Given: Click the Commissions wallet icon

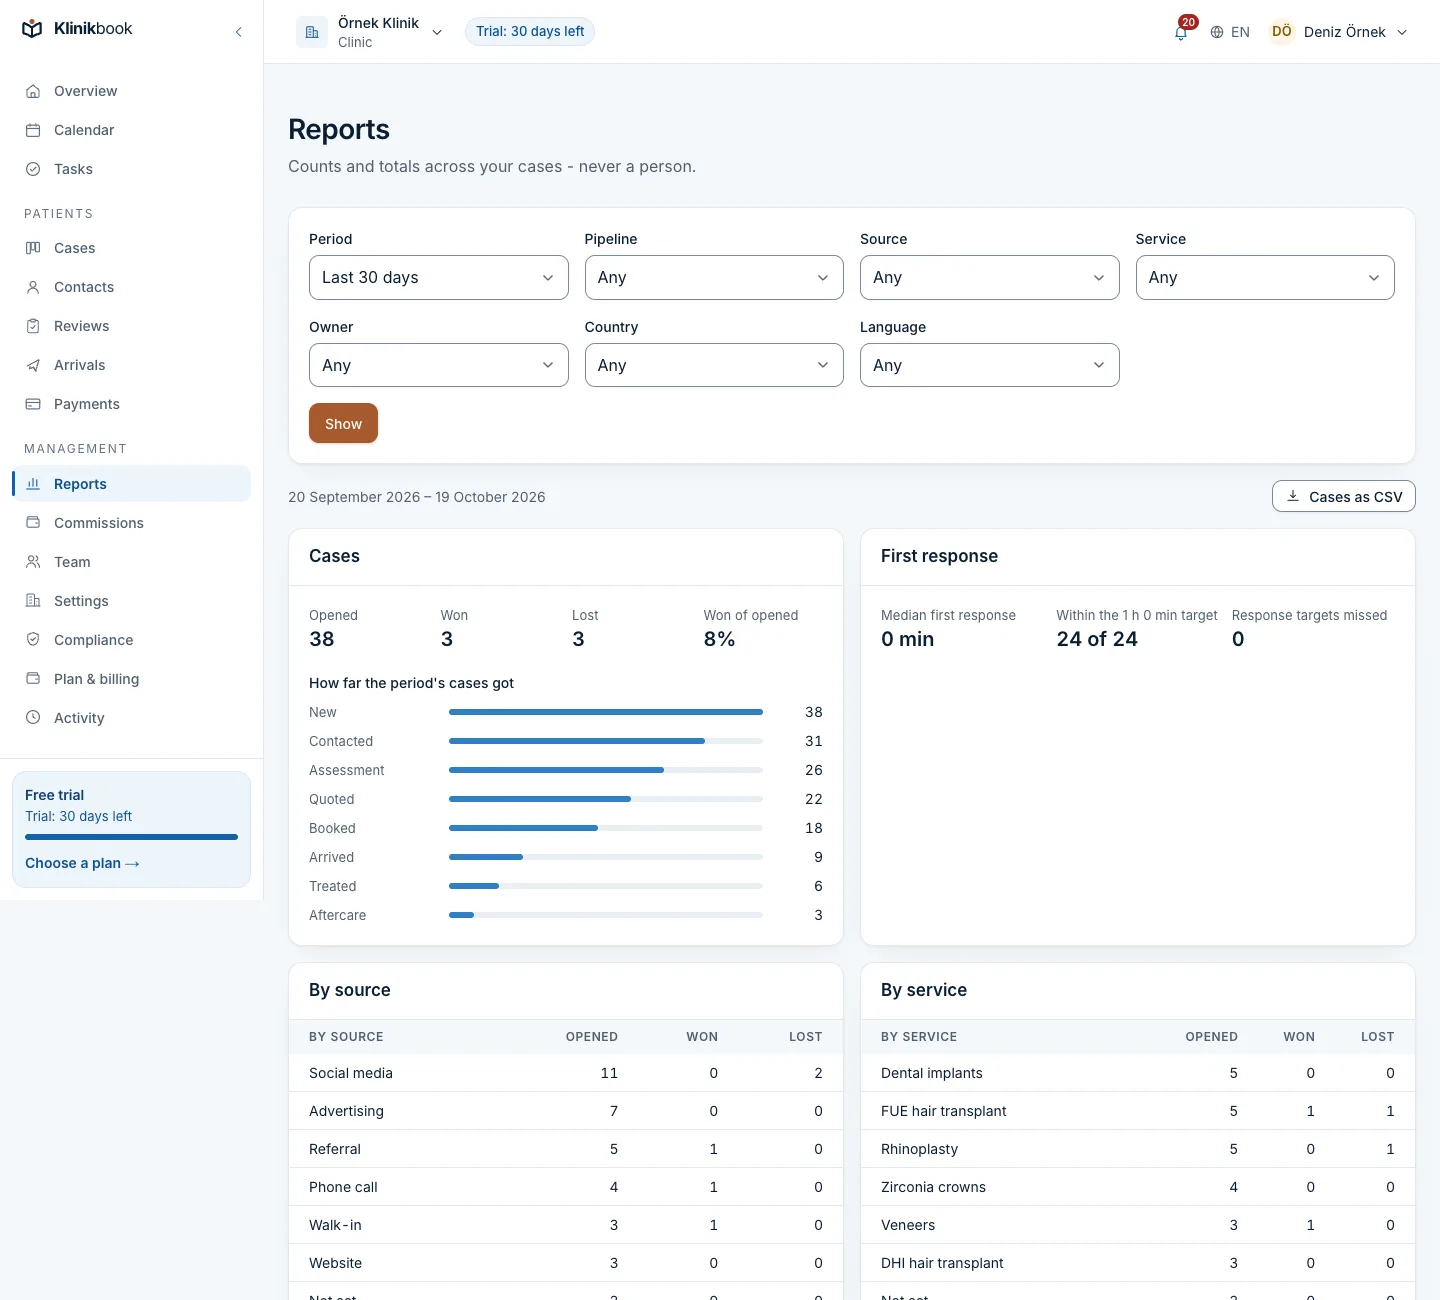Looking at the screenshot, I should [x=33, y=523].
